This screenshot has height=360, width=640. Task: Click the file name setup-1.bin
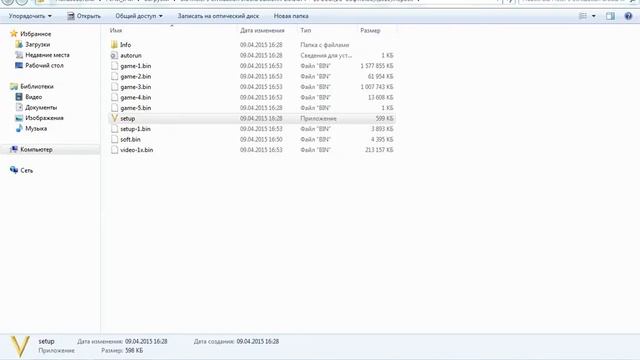(x=136, y=129)
